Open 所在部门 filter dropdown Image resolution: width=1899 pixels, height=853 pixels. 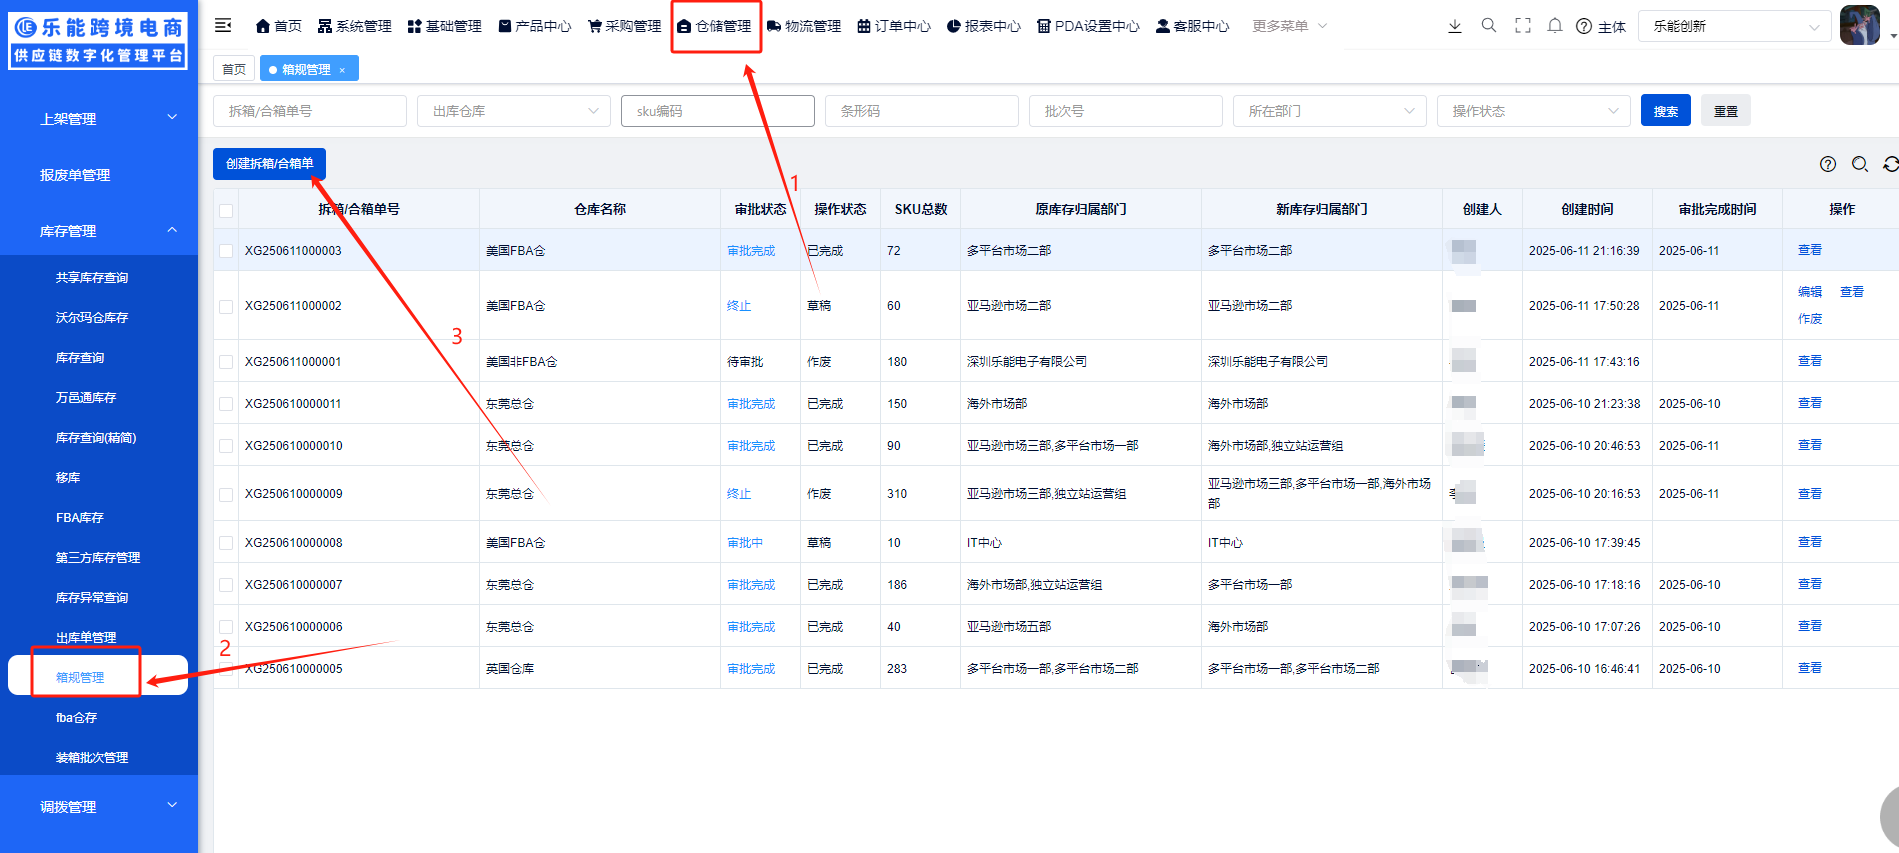[1330, 111]
